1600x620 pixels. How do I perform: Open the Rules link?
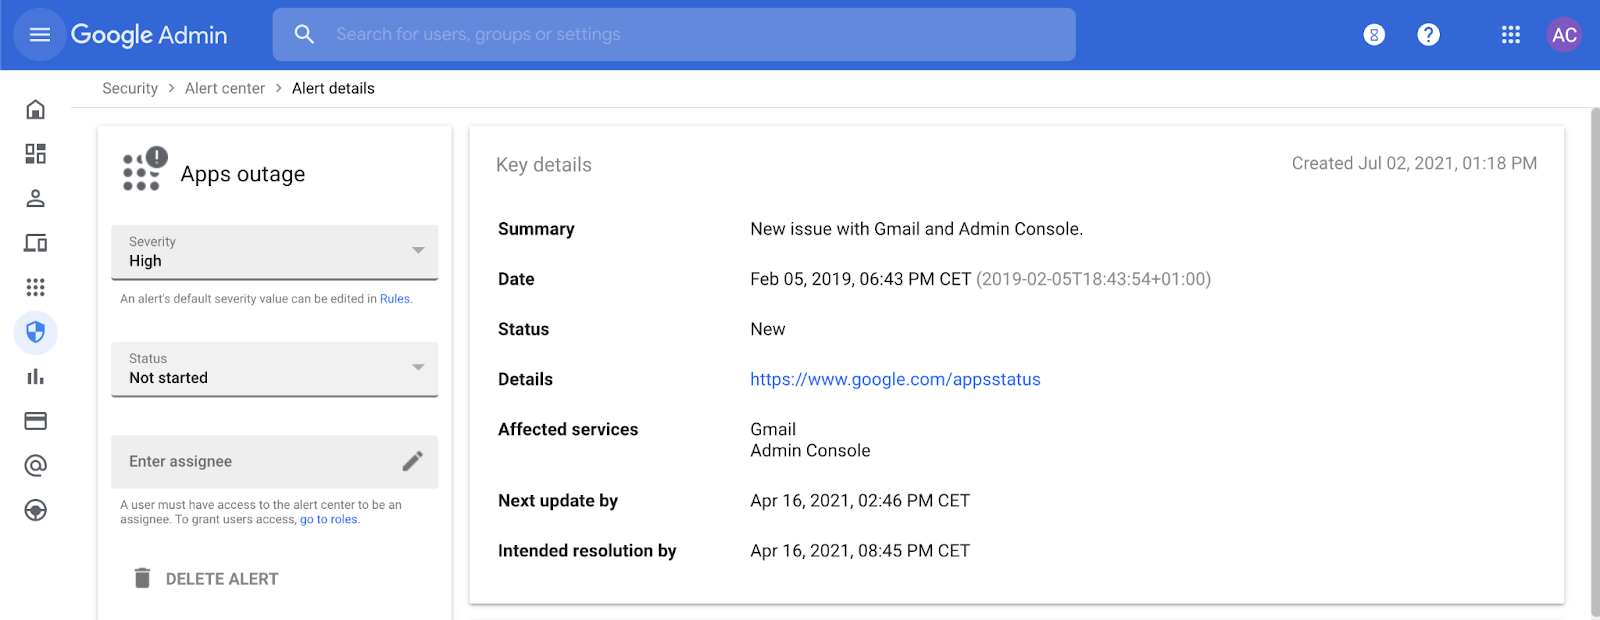point(395,299)
